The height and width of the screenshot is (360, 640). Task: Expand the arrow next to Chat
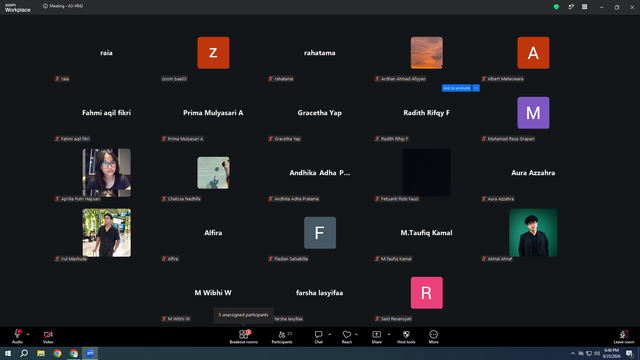[x=329, y=334]
